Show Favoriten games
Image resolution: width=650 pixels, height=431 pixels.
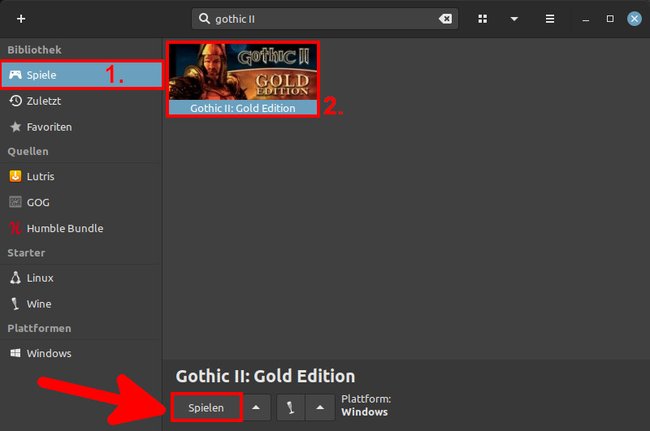pyautogui.click(x=81, y=127)
